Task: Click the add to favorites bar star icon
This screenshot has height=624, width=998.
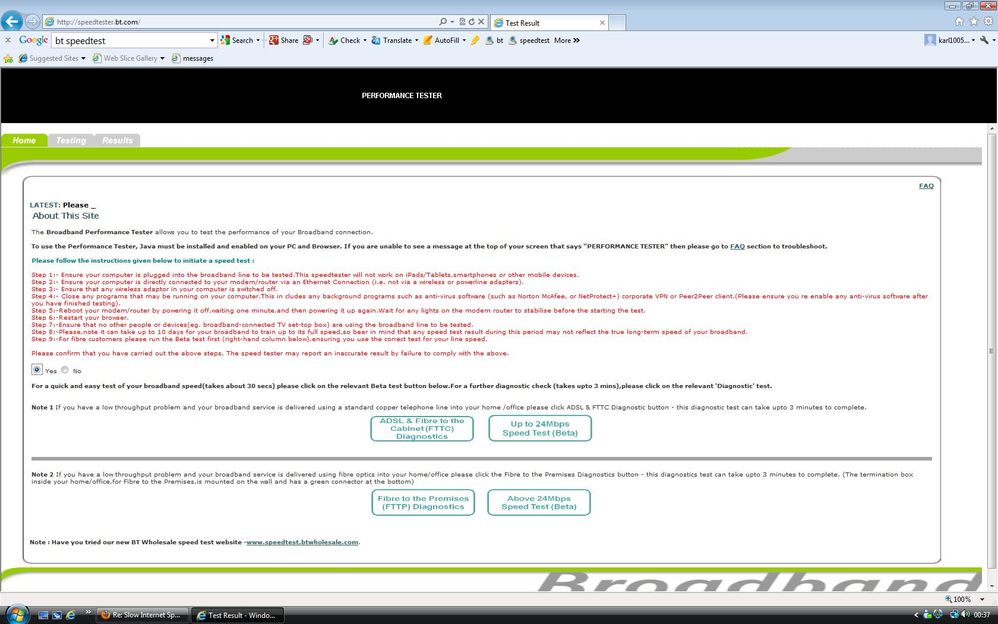Action: click(8, 59)
